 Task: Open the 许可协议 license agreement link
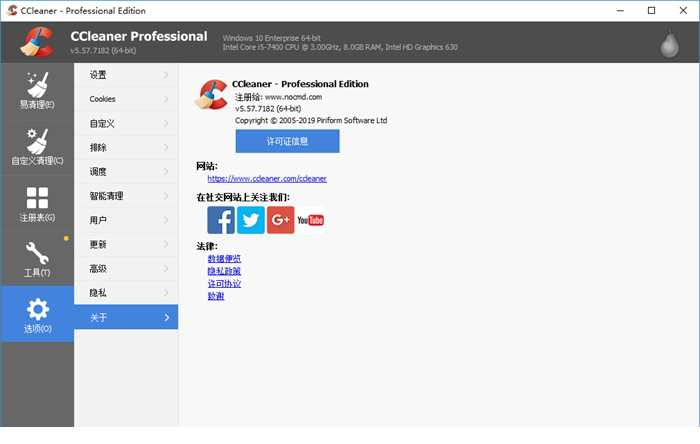point(224,283)
